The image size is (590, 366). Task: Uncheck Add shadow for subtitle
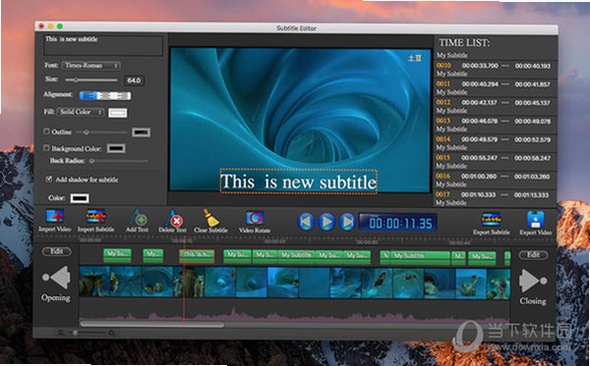pyautogui.click(x=49, y=179)
